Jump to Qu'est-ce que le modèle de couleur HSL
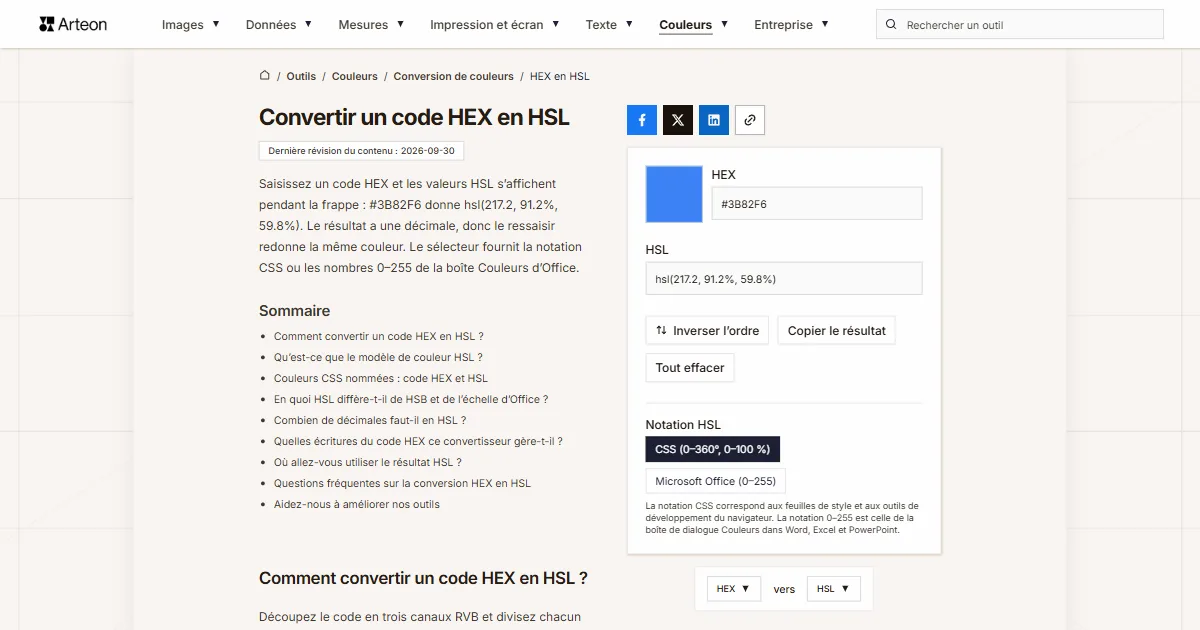Image resolution: width=1200 pixels, height=630 pixels. [x=378, y=358]
